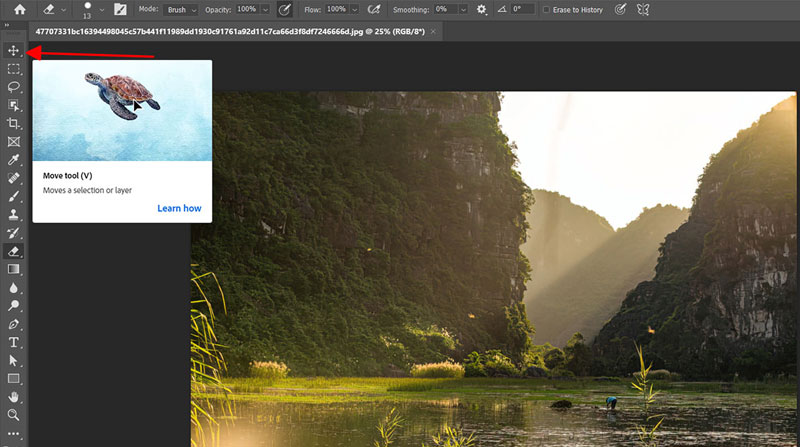Select the Zoom tool
Image resolution: width=800 pixels, height=447 pixels.
13,414
